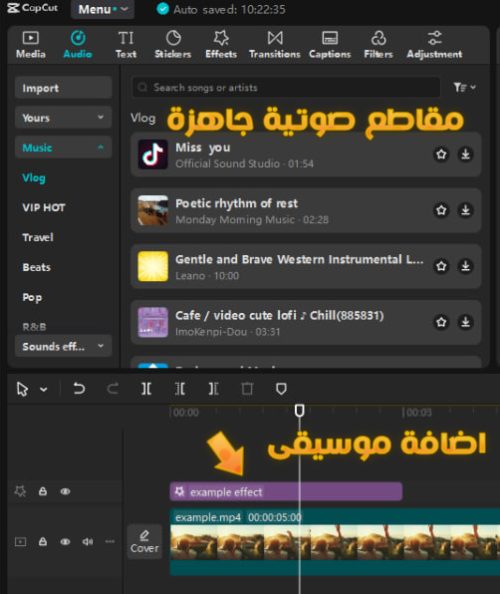The height and width of the screenshot is (594, 500).
Task: Redo the last action
Action: point(112,389)
